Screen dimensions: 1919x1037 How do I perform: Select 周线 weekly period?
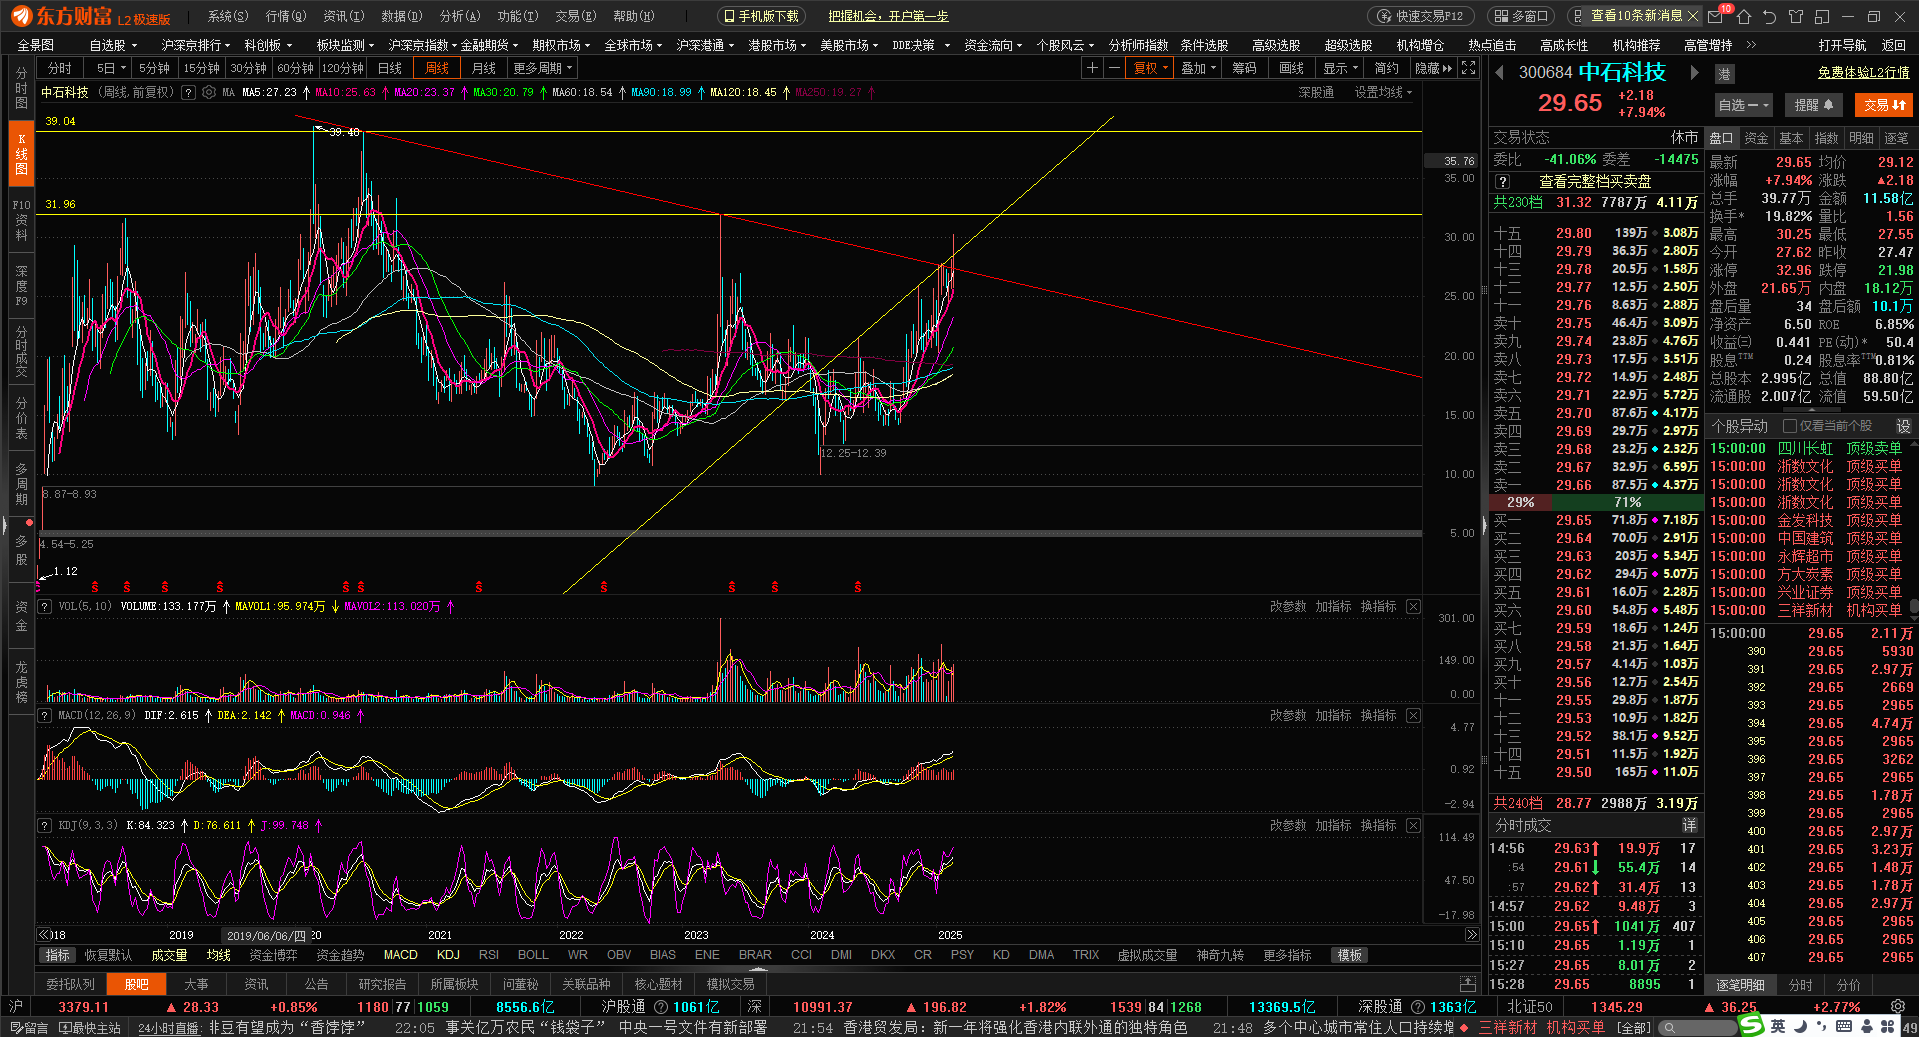pos(437,68)
